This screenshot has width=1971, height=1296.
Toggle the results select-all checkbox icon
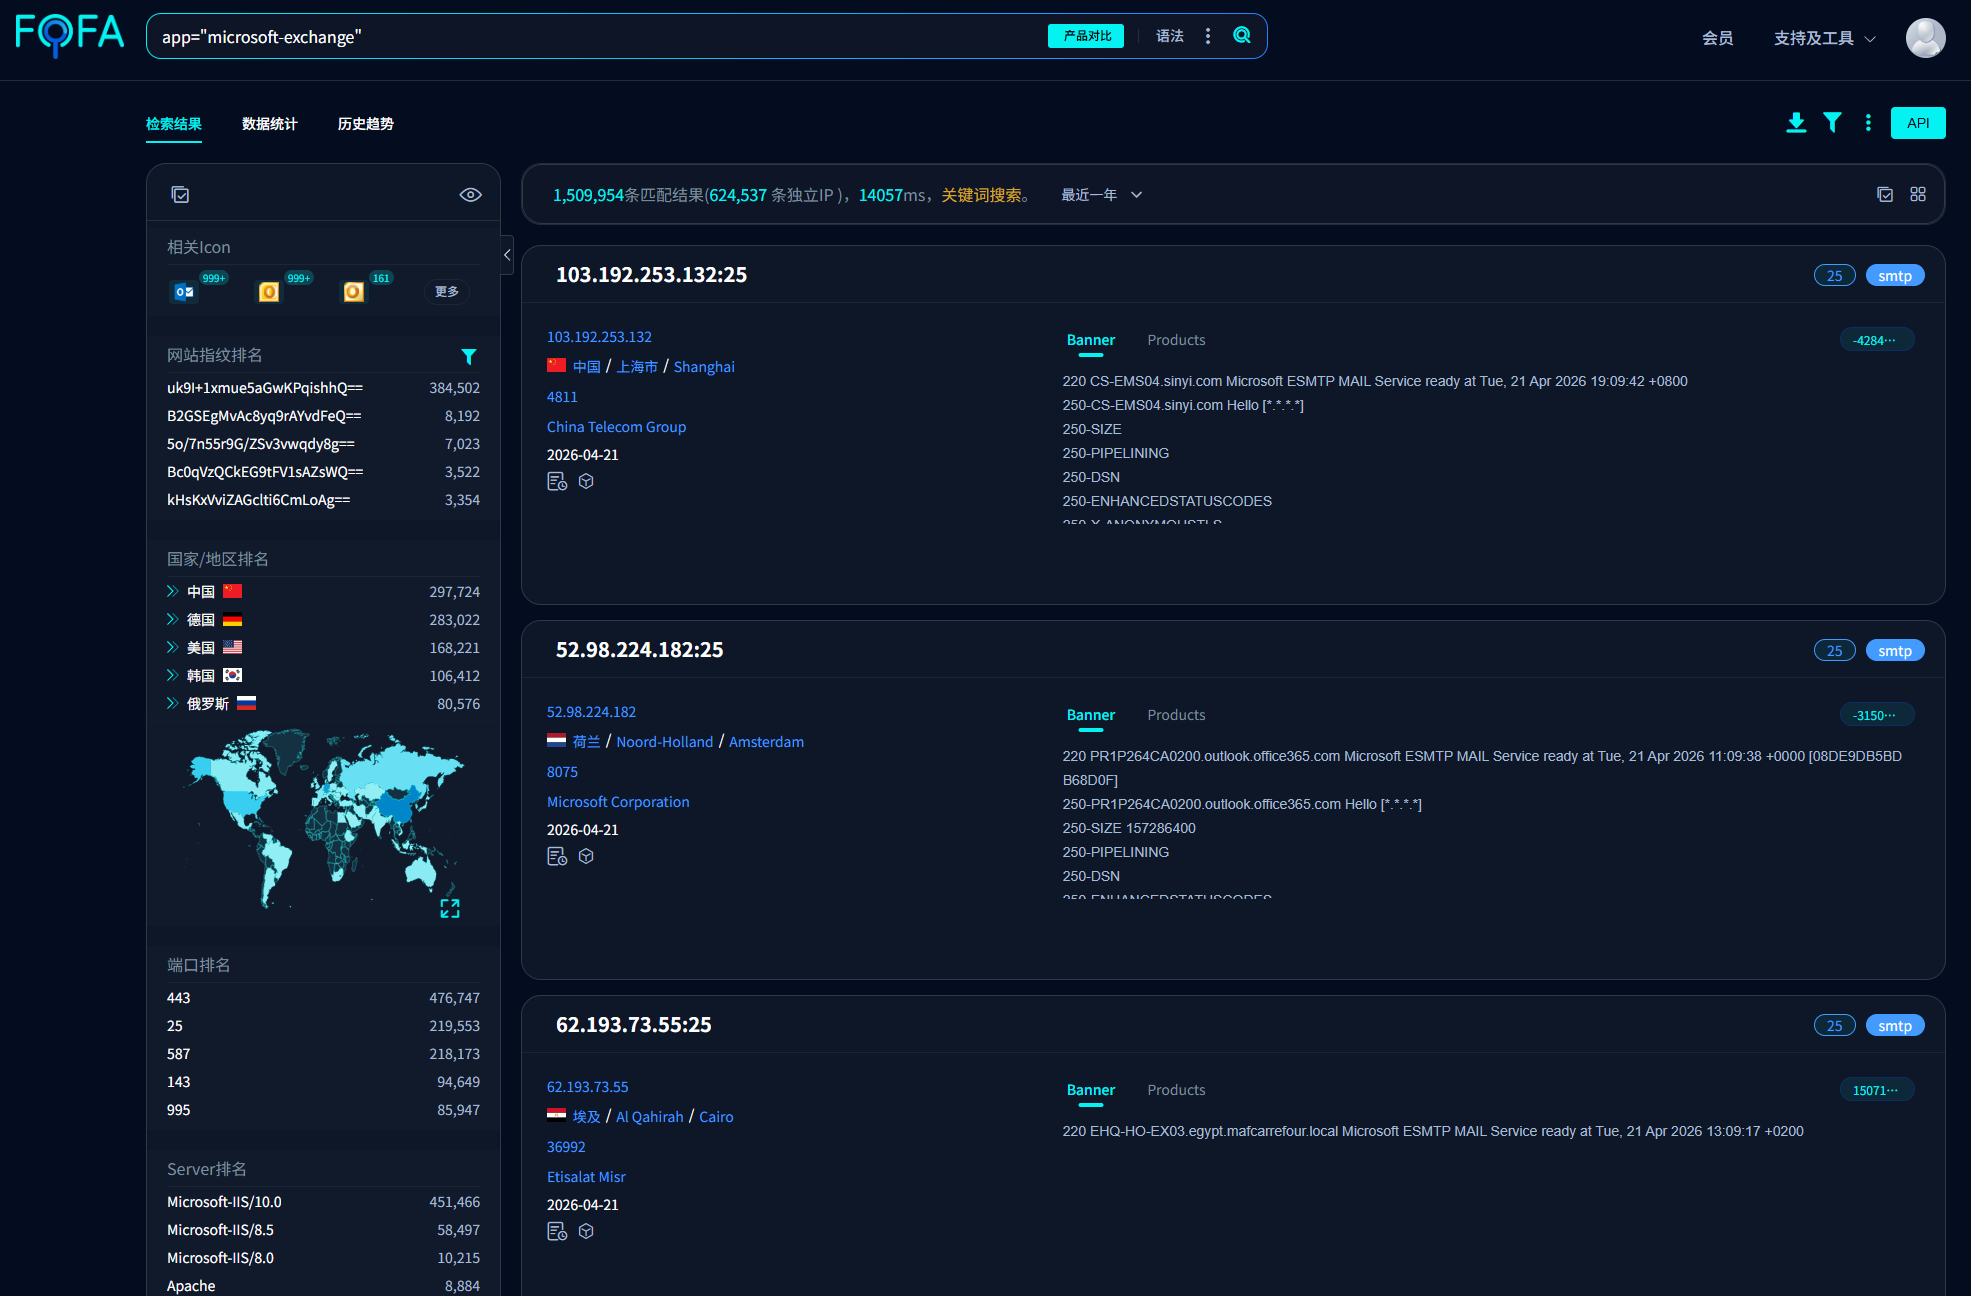coord(1885,195)
